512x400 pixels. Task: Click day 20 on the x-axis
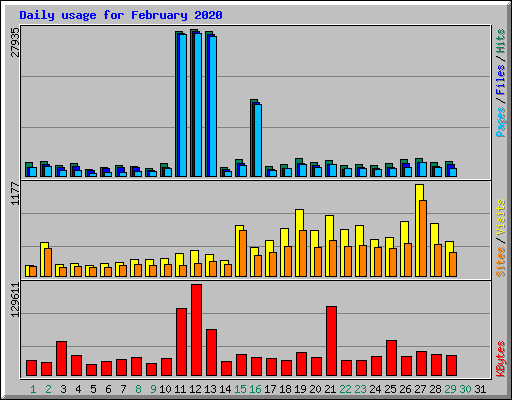(315, 389)
